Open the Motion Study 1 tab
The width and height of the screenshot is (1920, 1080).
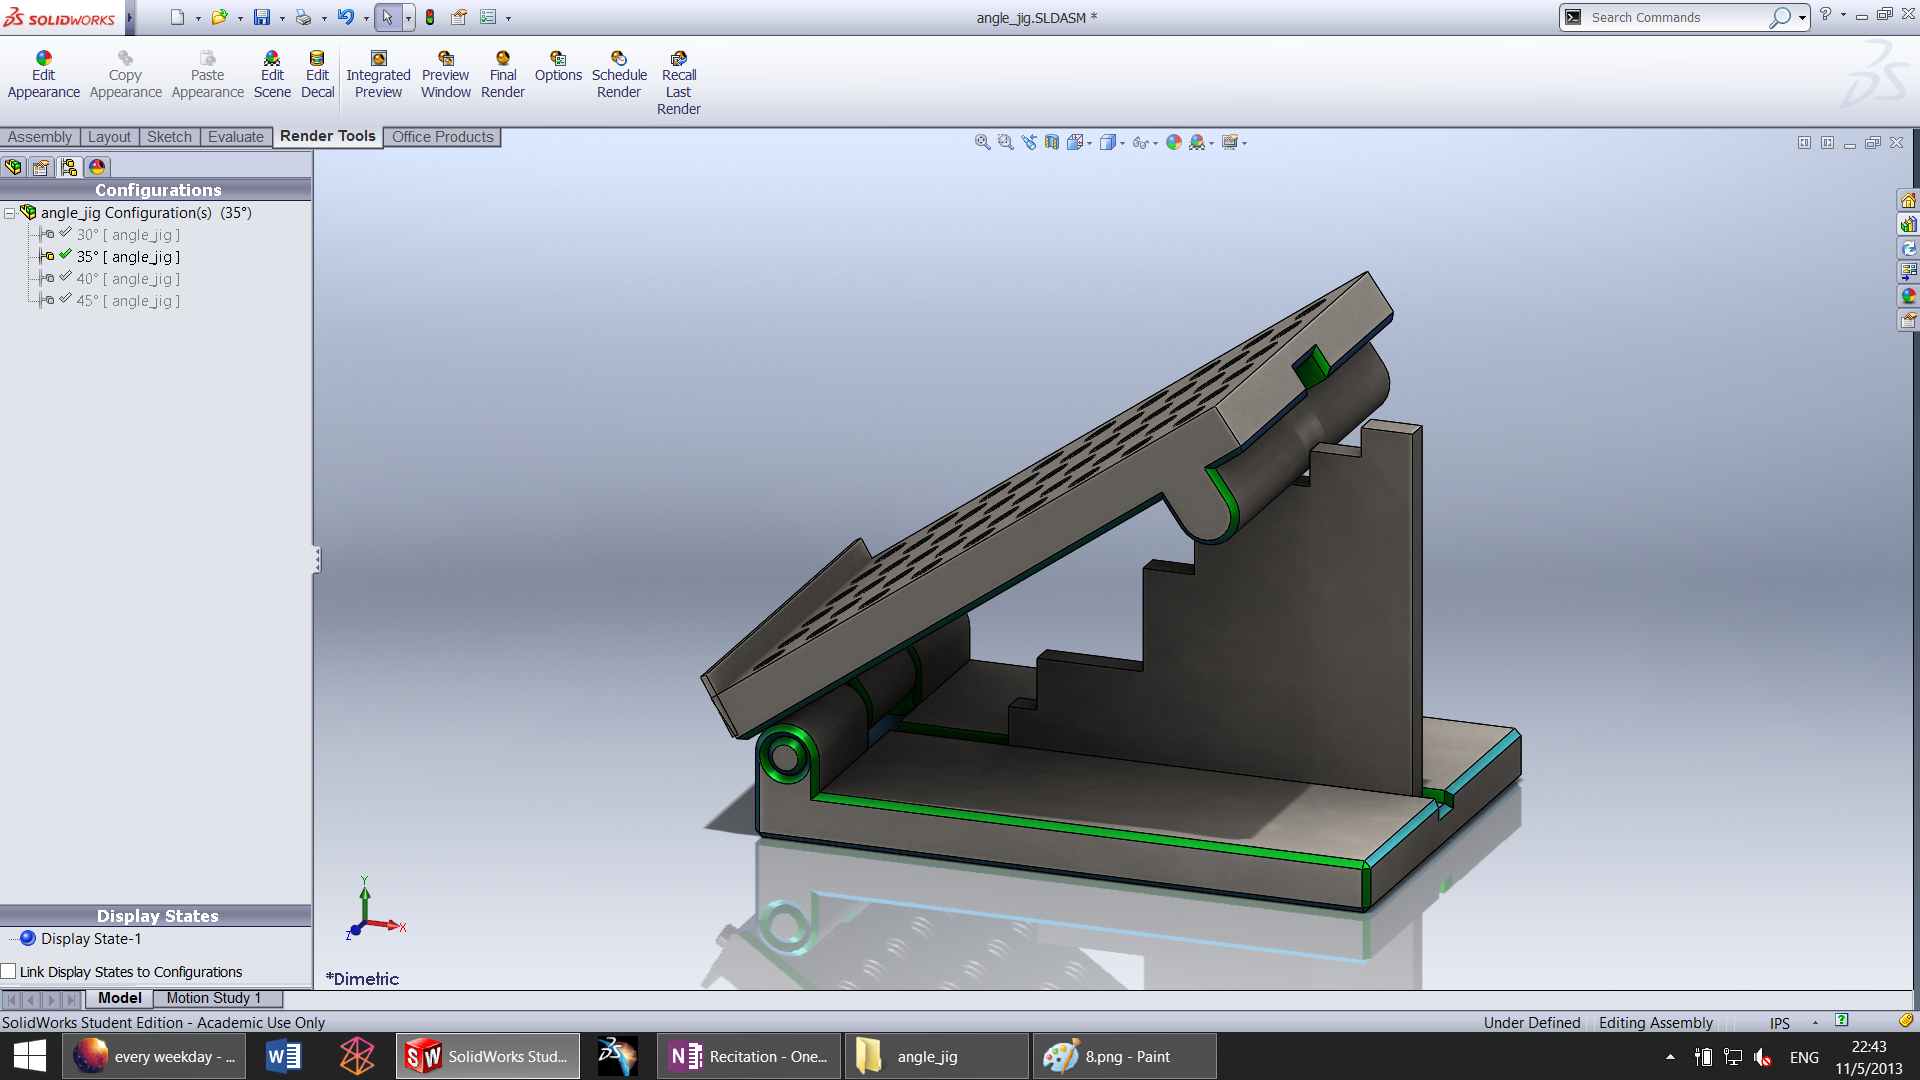tap(214, 998)
